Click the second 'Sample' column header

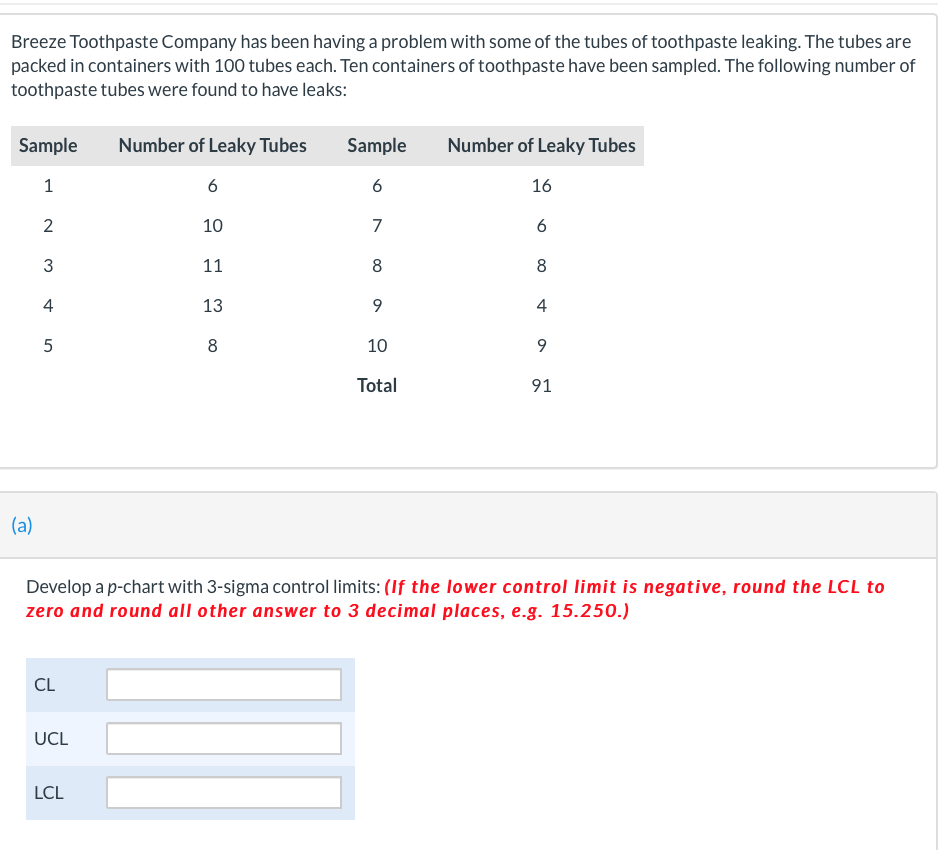377,145
